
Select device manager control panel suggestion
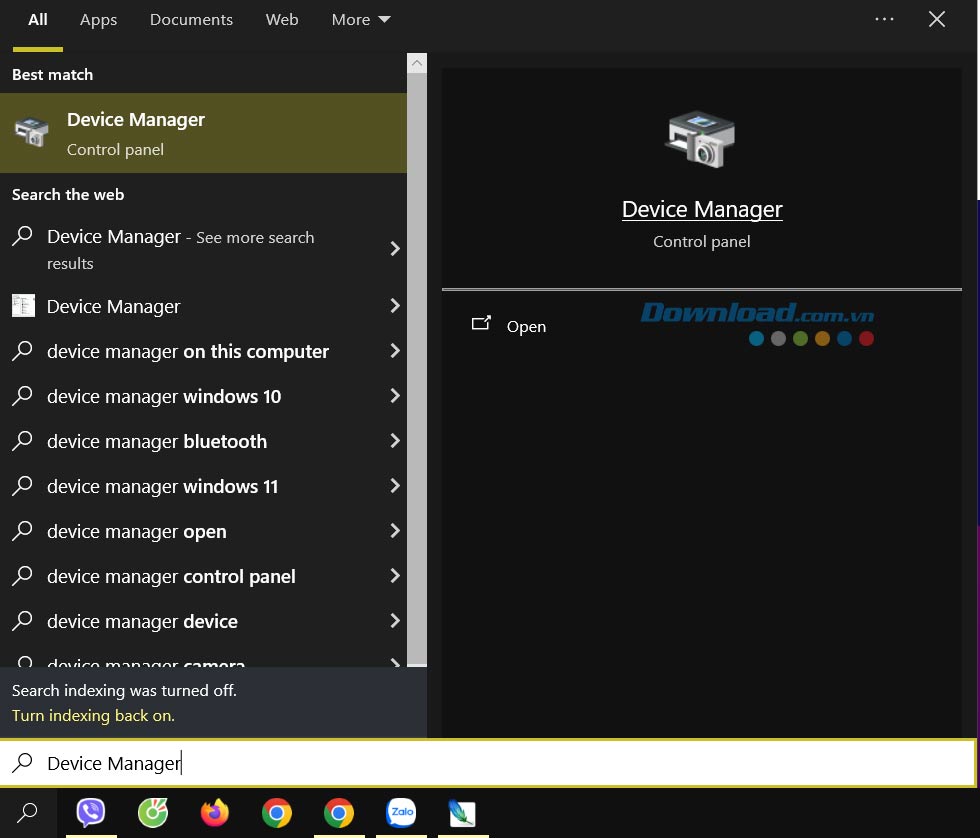171,576
